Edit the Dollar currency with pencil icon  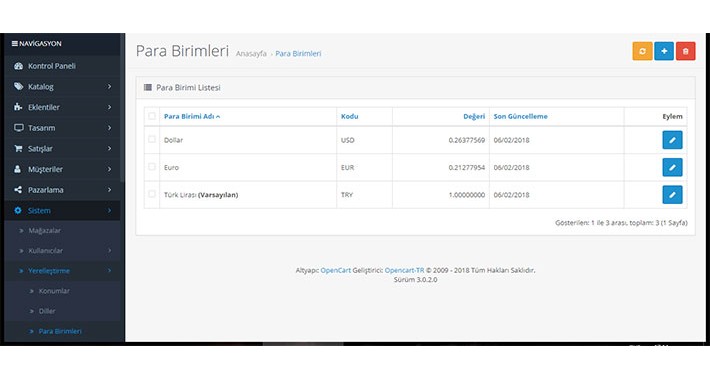coord(672,140)
